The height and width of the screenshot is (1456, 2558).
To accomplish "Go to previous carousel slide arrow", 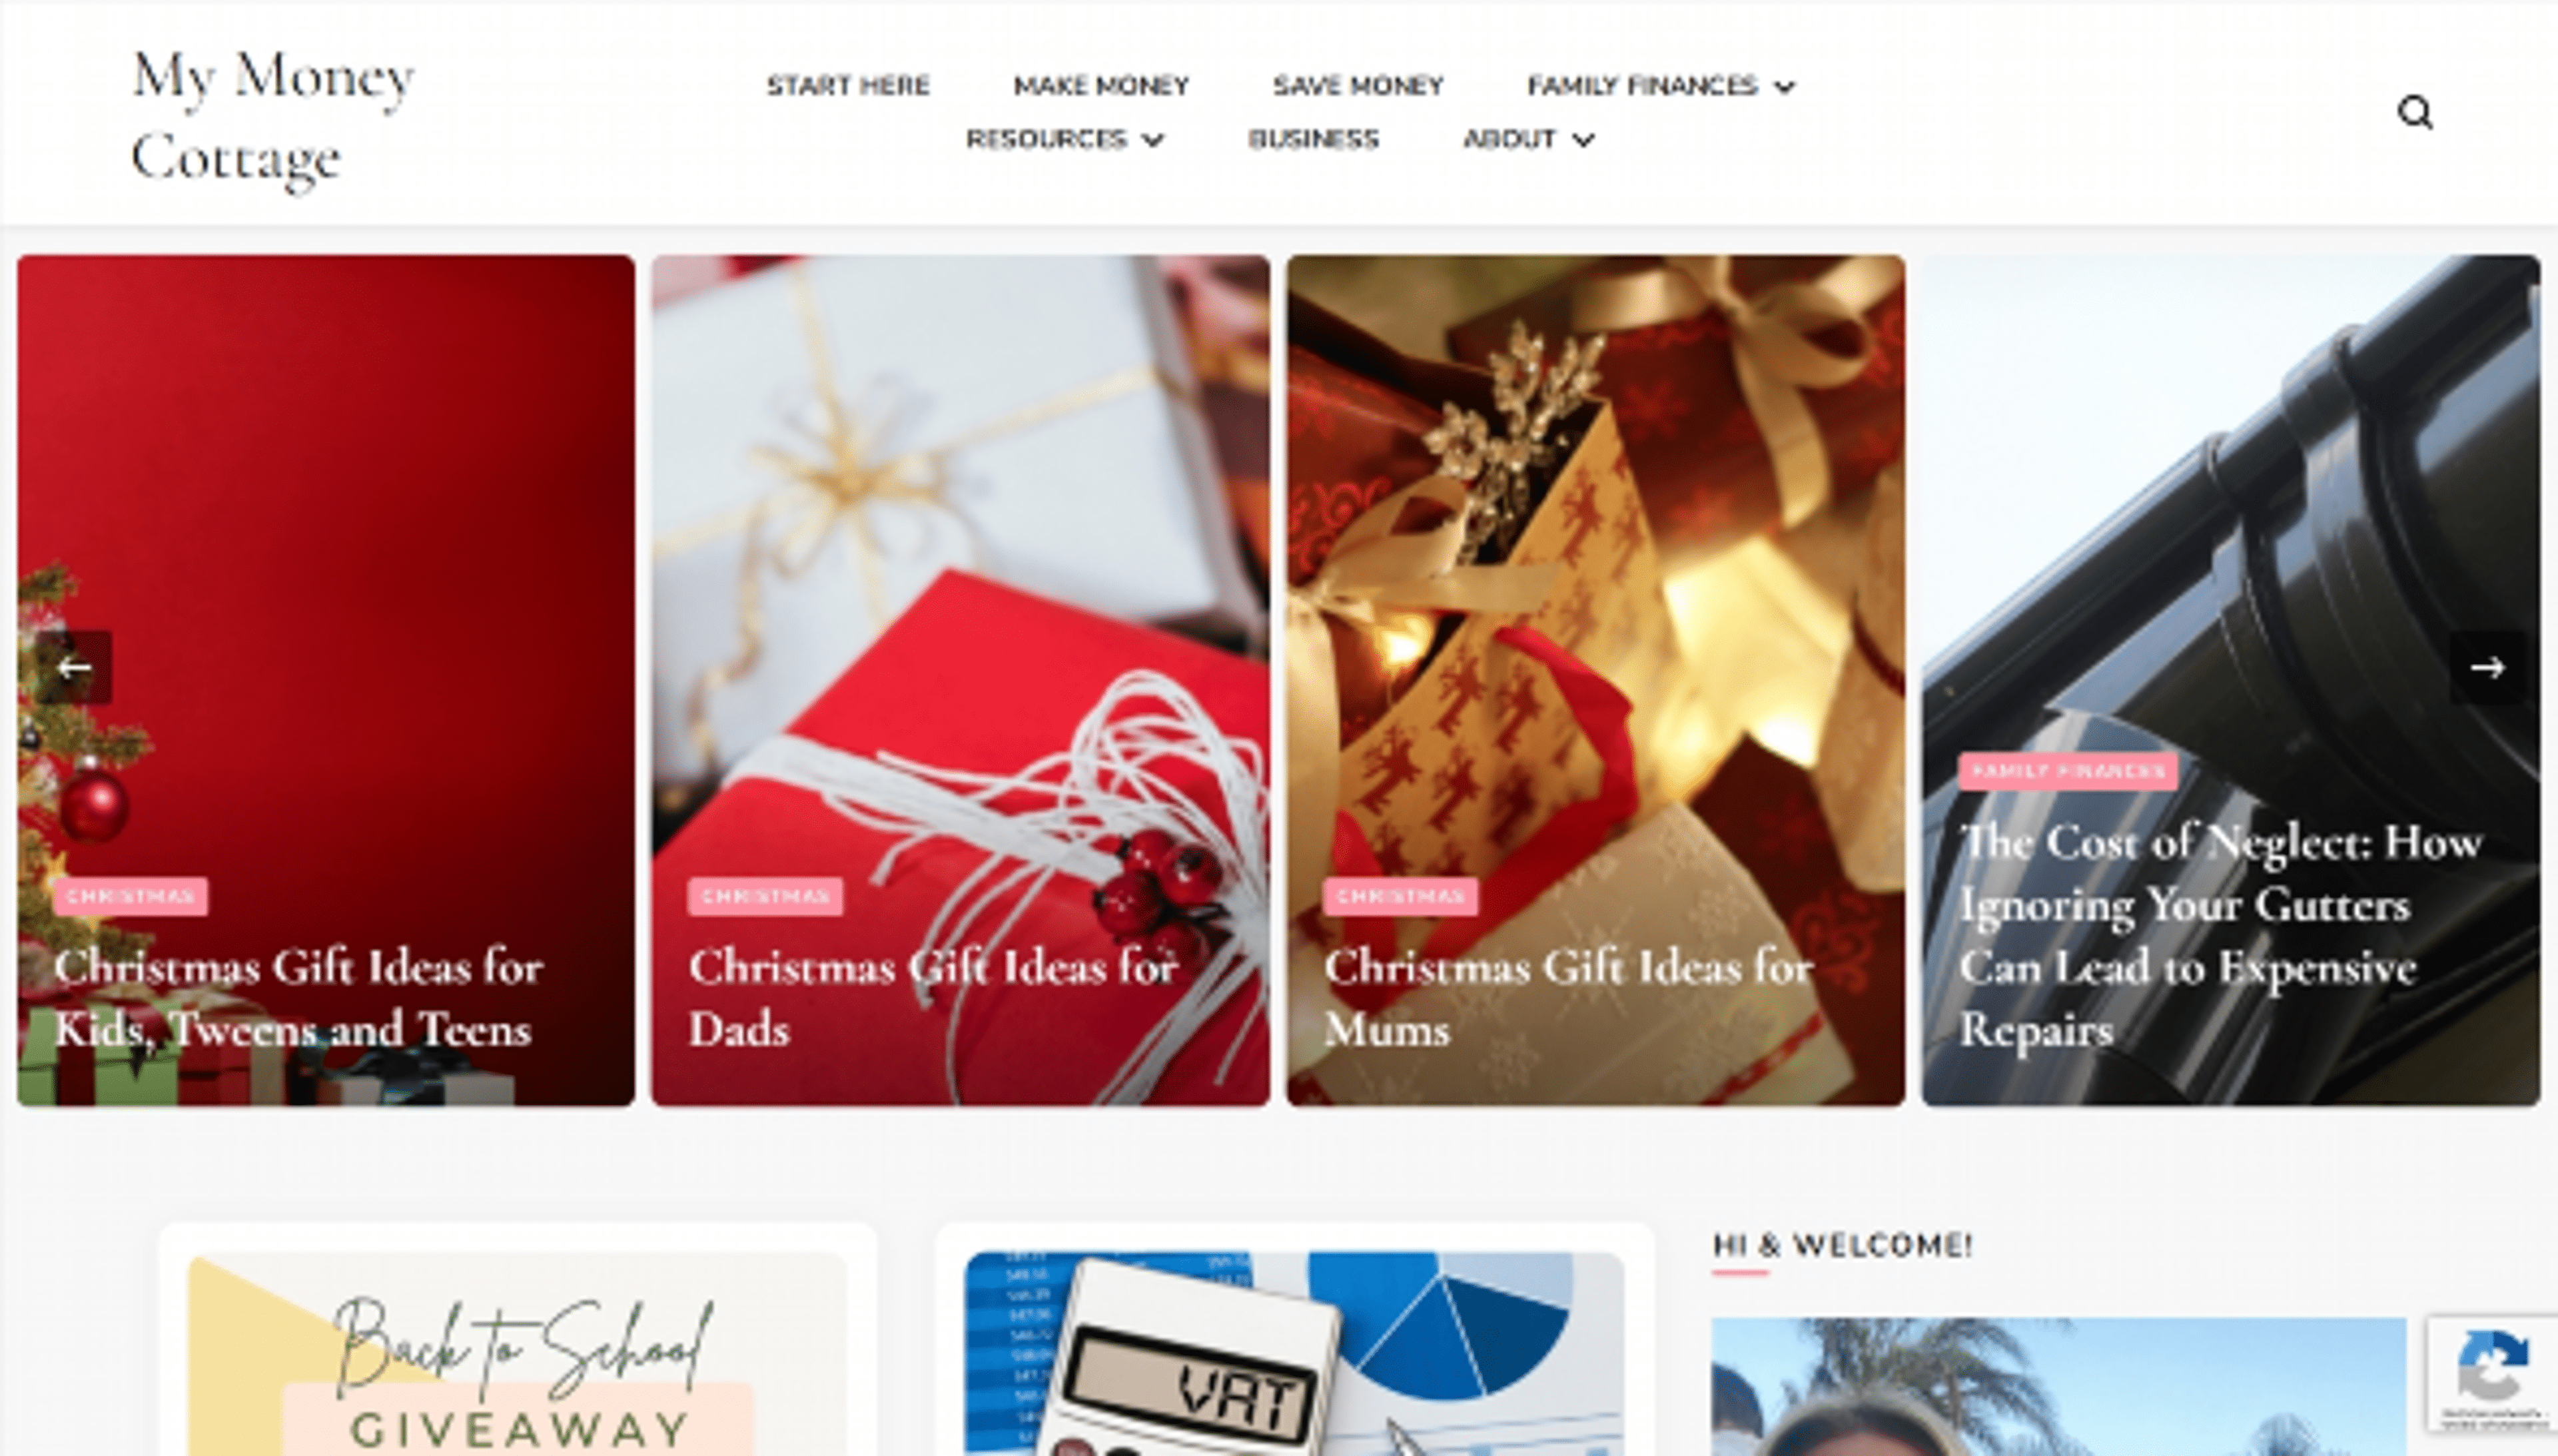I will coord(75,667).
